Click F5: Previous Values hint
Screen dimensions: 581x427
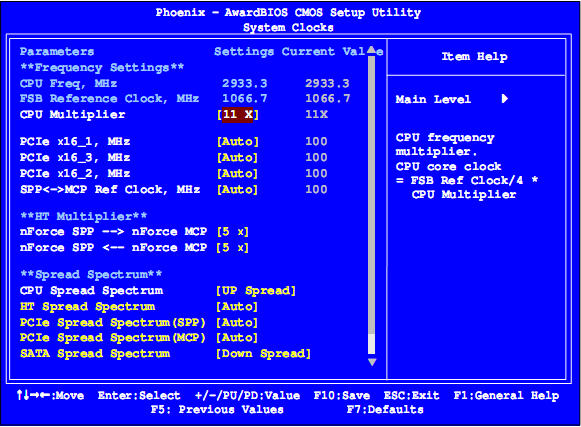(217, 410)
